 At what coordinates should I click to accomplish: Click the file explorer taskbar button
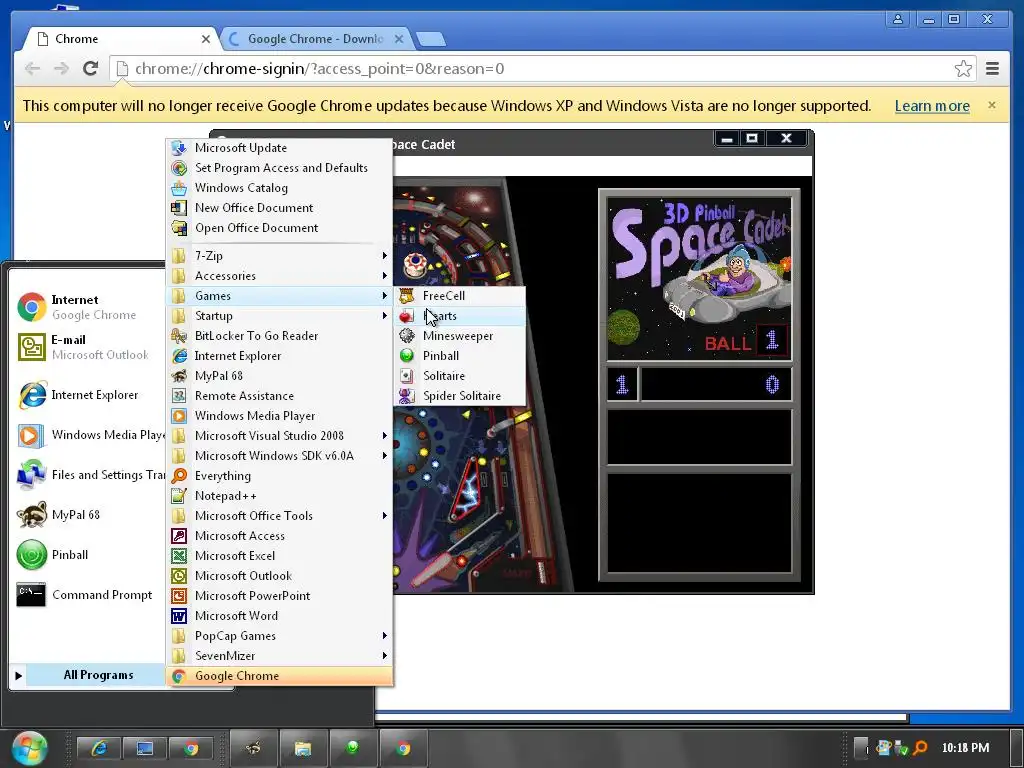coord(303,747)
